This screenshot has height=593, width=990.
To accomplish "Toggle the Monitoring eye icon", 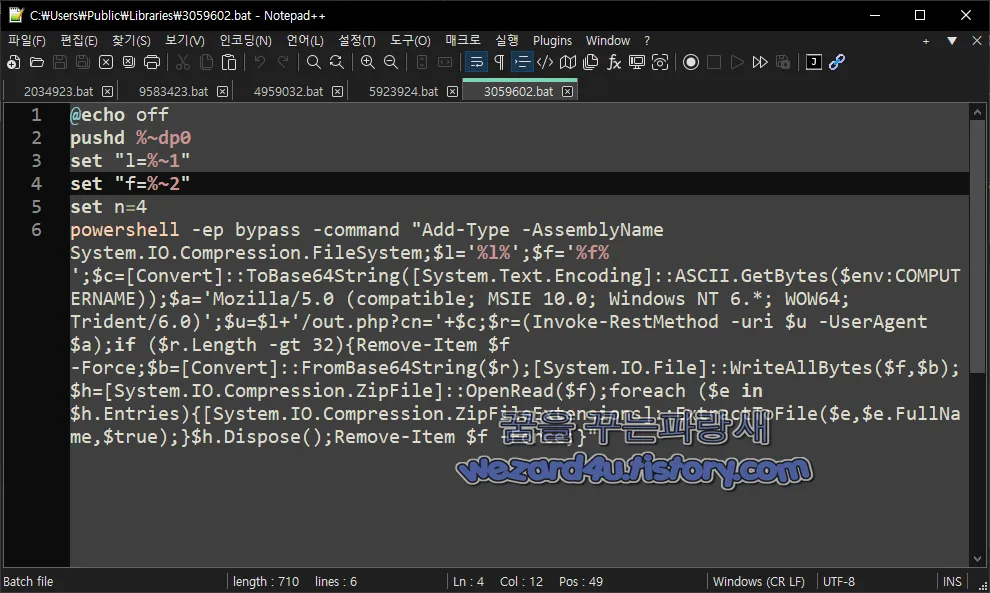I will click(660, 62).
